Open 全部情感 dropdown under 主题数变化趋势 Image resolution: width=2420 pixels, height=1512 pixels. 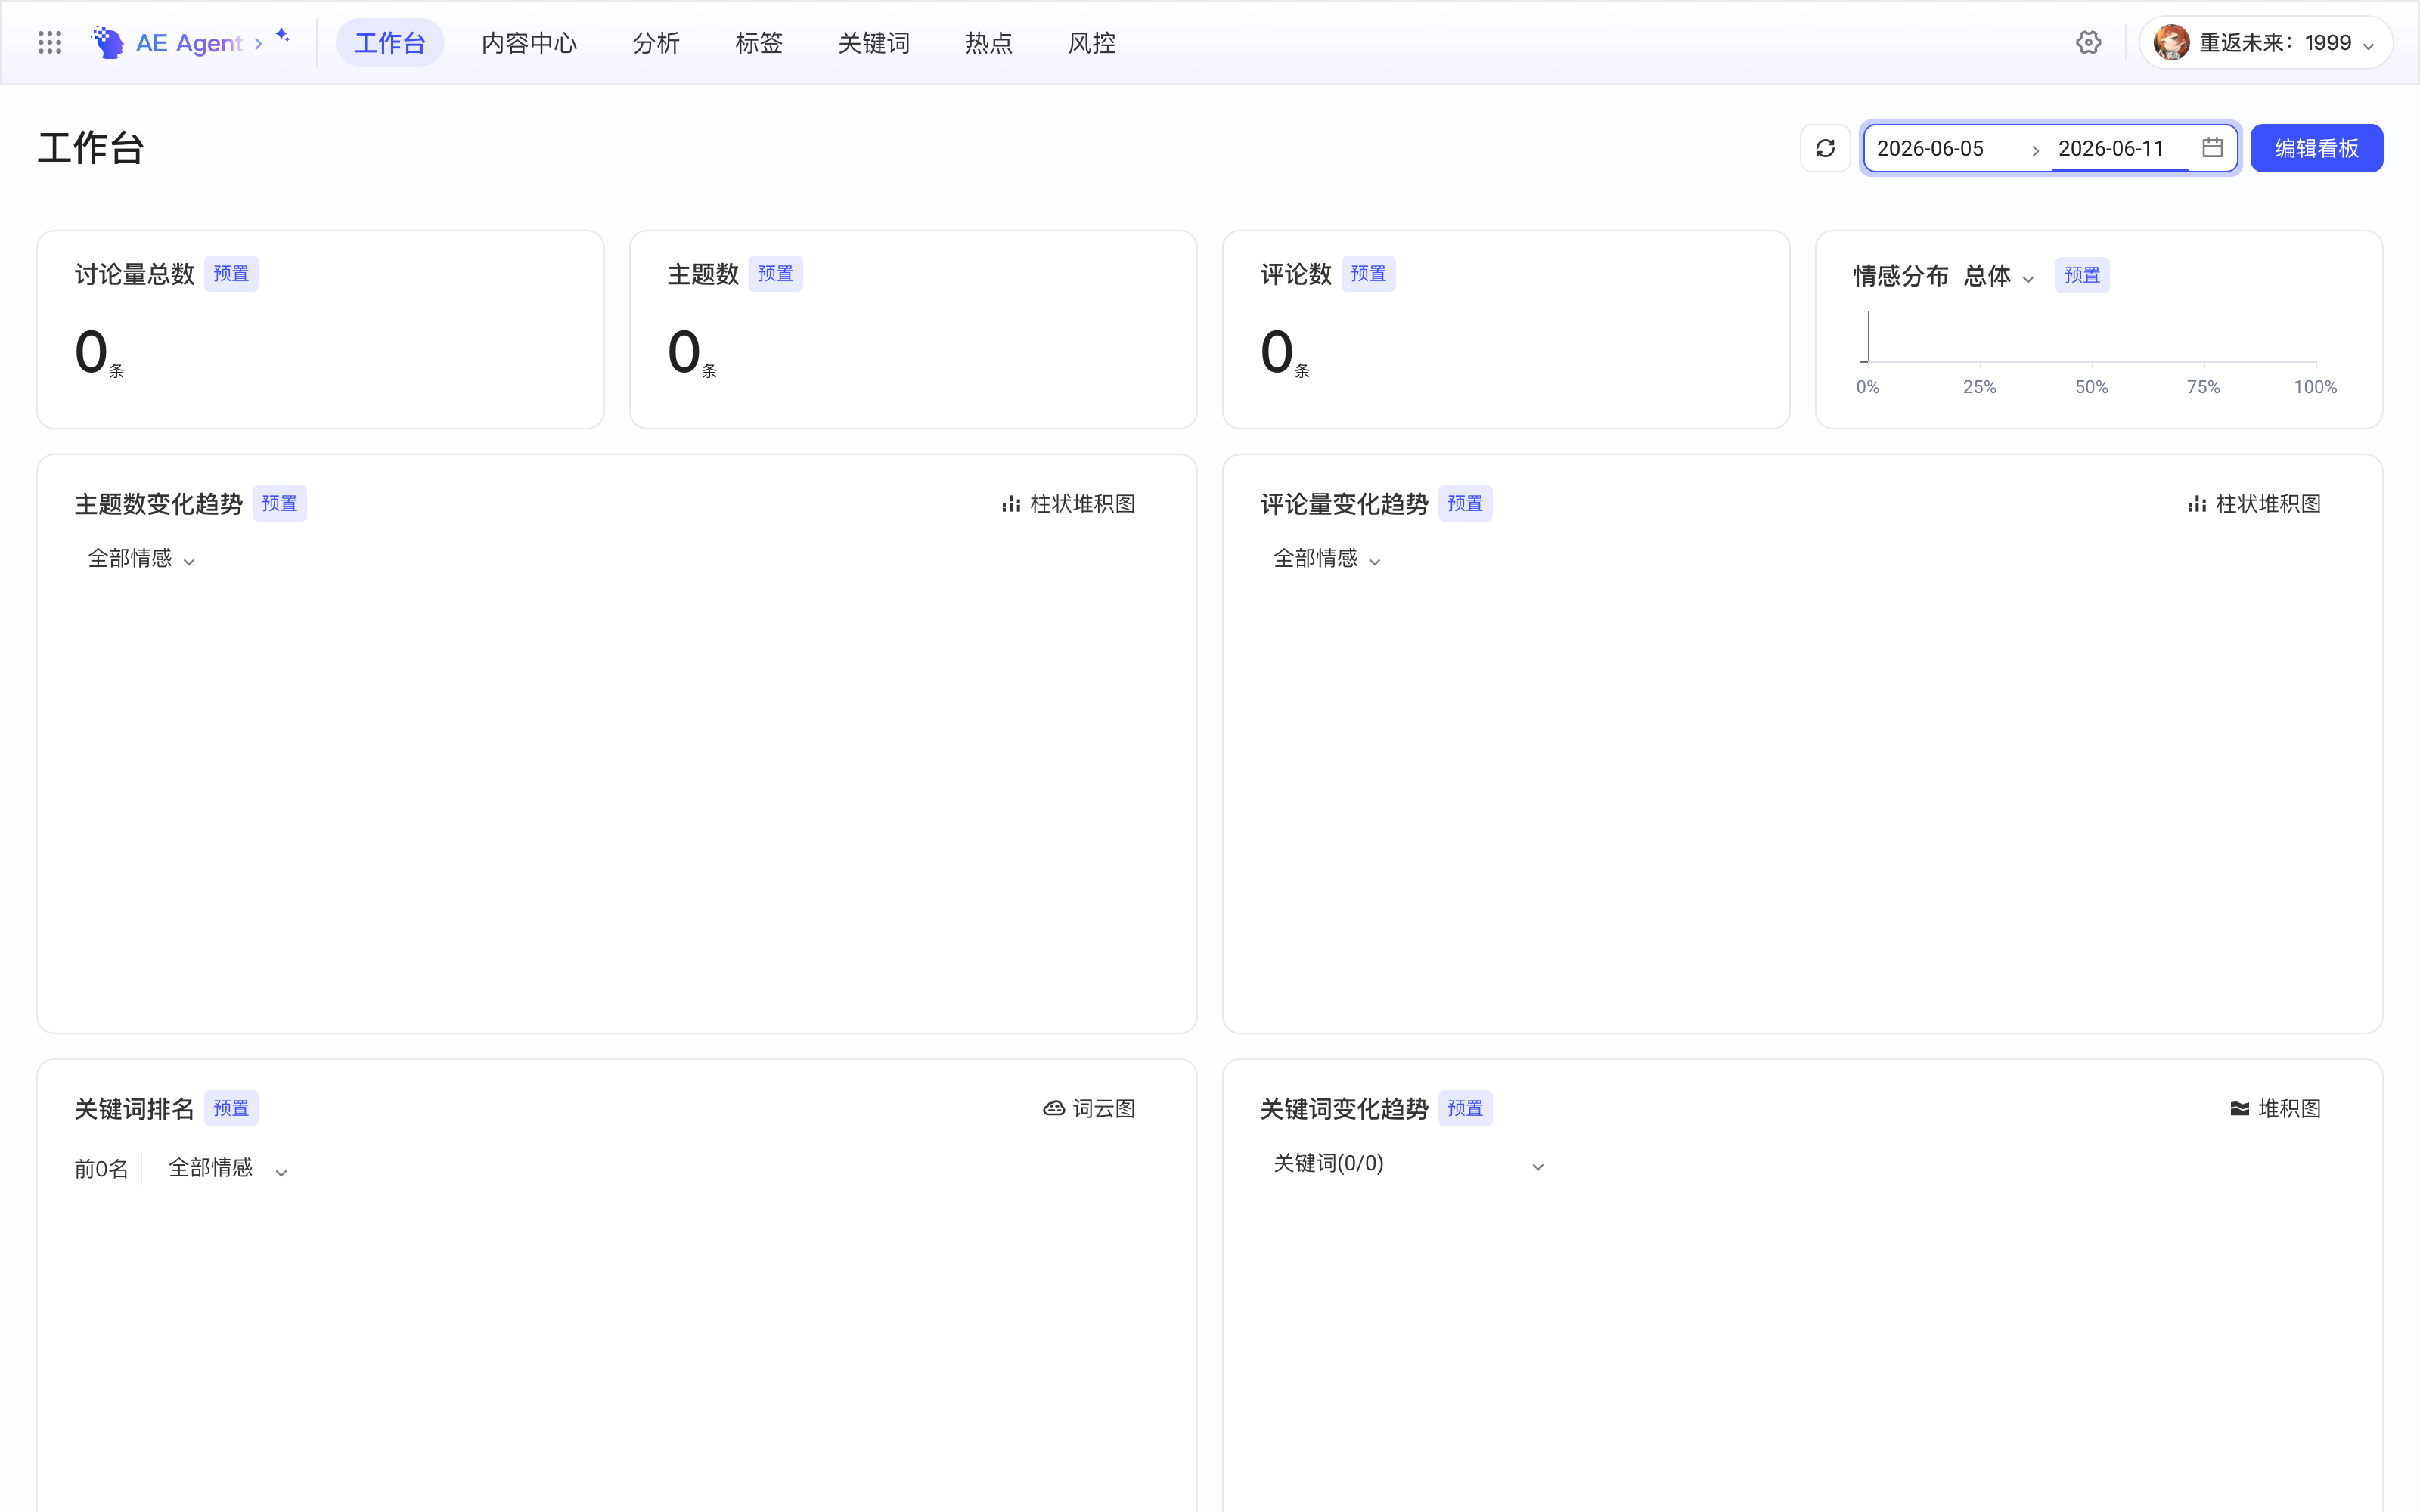coord(141,558)
